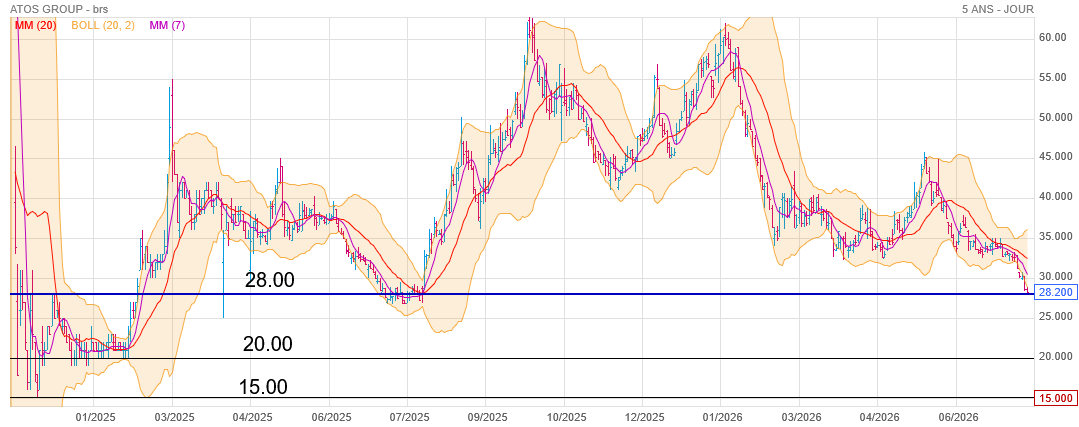This screenshot has width=1079, height=427.
Task: Click the 35.000 price axis label
Action: coord(1055,237)
